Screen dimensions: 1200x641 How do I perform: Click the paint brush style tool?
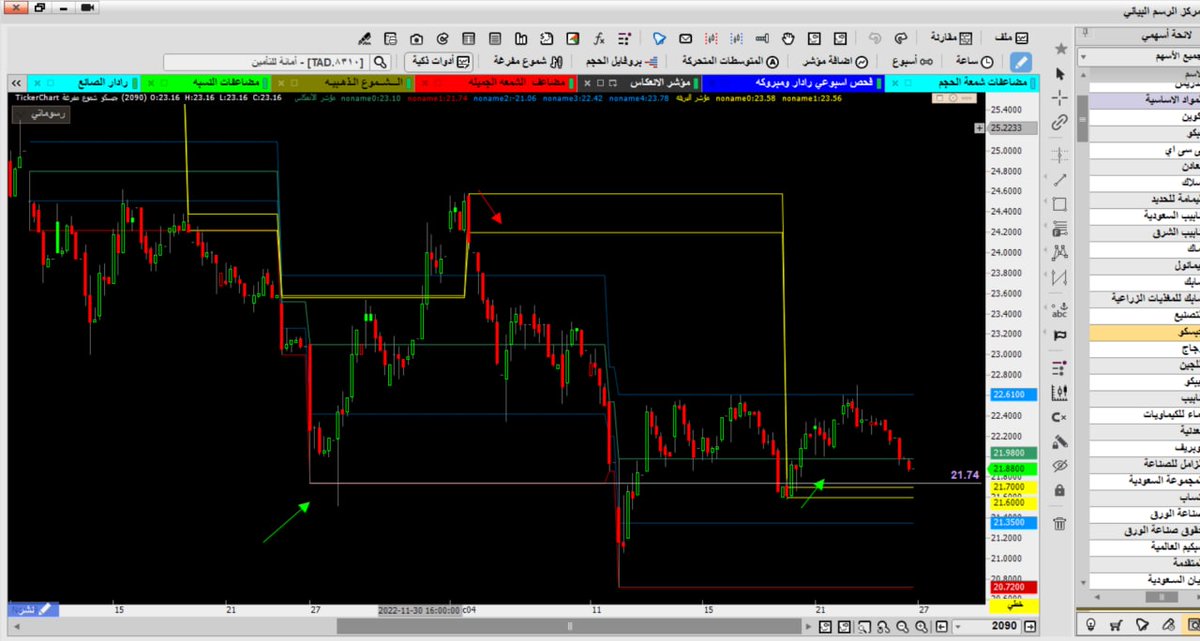1060,441
